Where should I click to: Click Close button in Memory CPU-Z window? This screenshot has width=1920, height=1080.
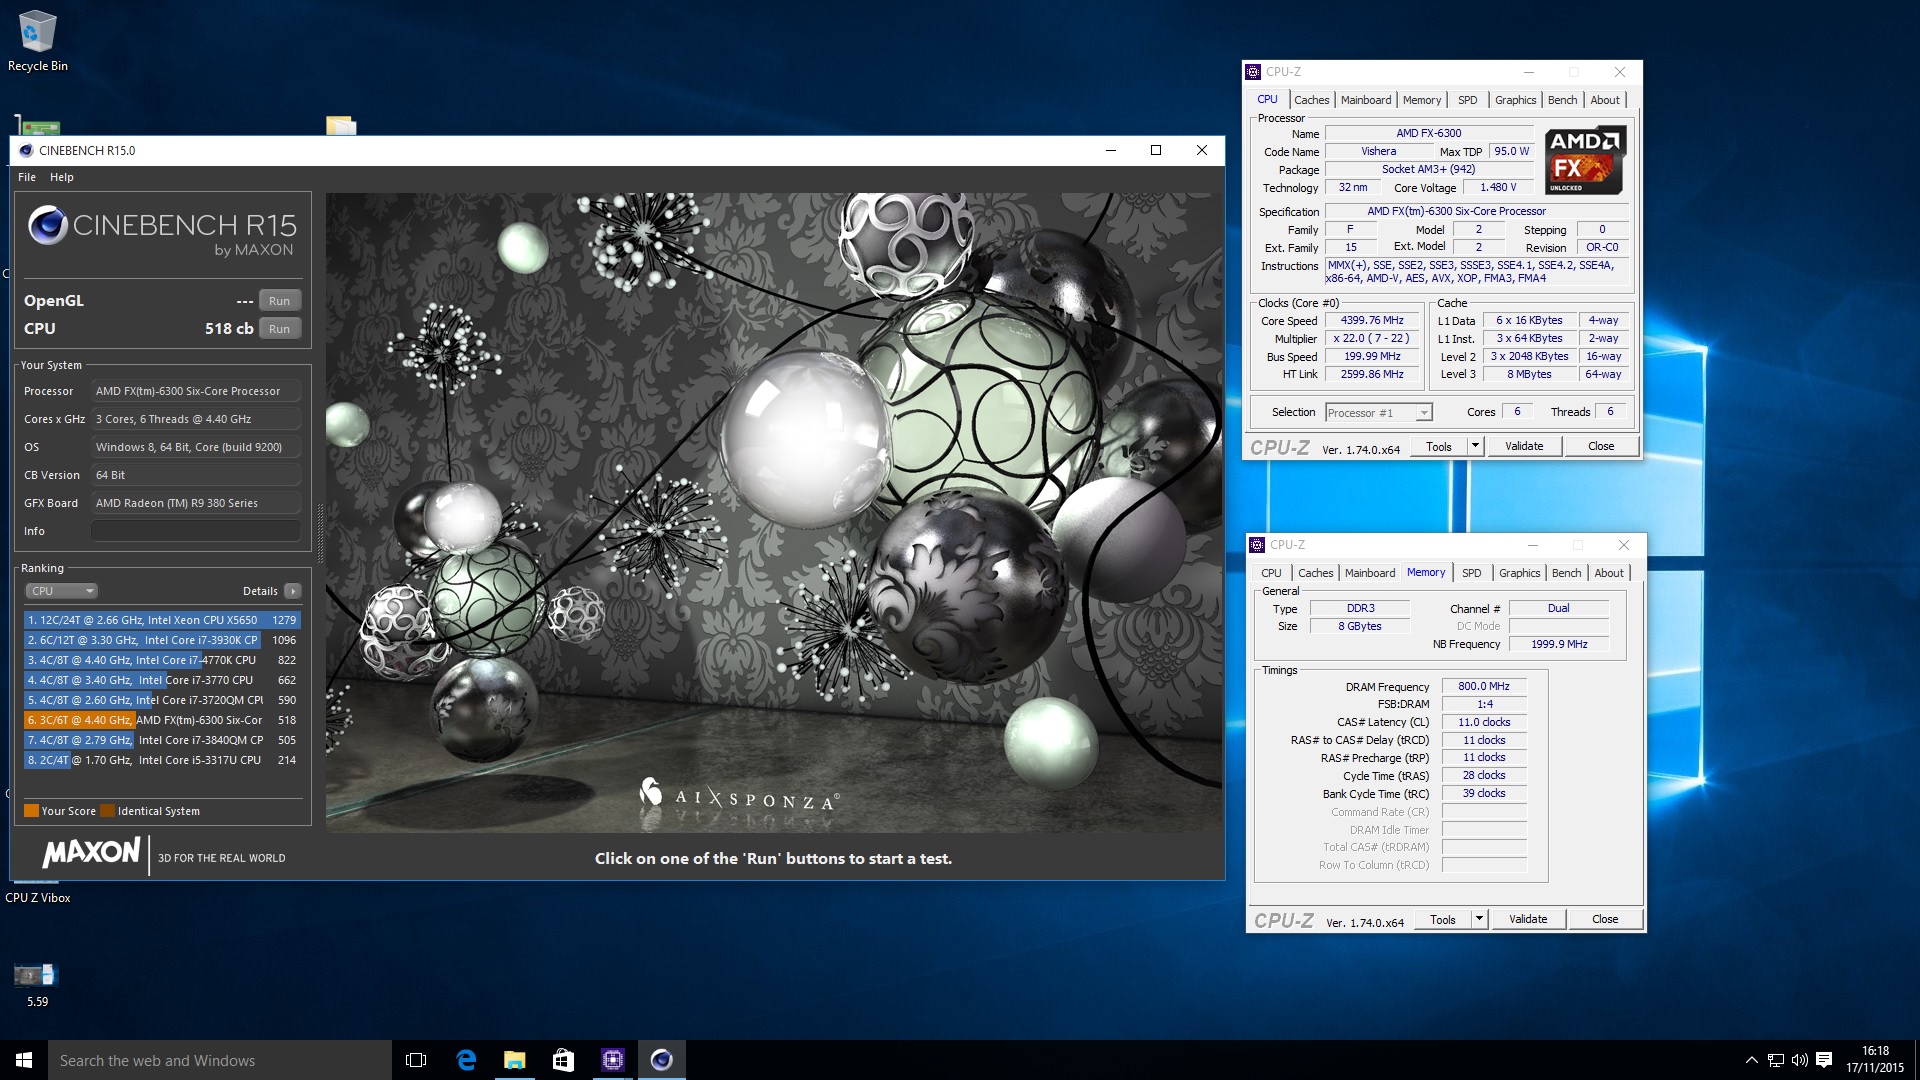pyautogui.click(x=1605, y=920)
